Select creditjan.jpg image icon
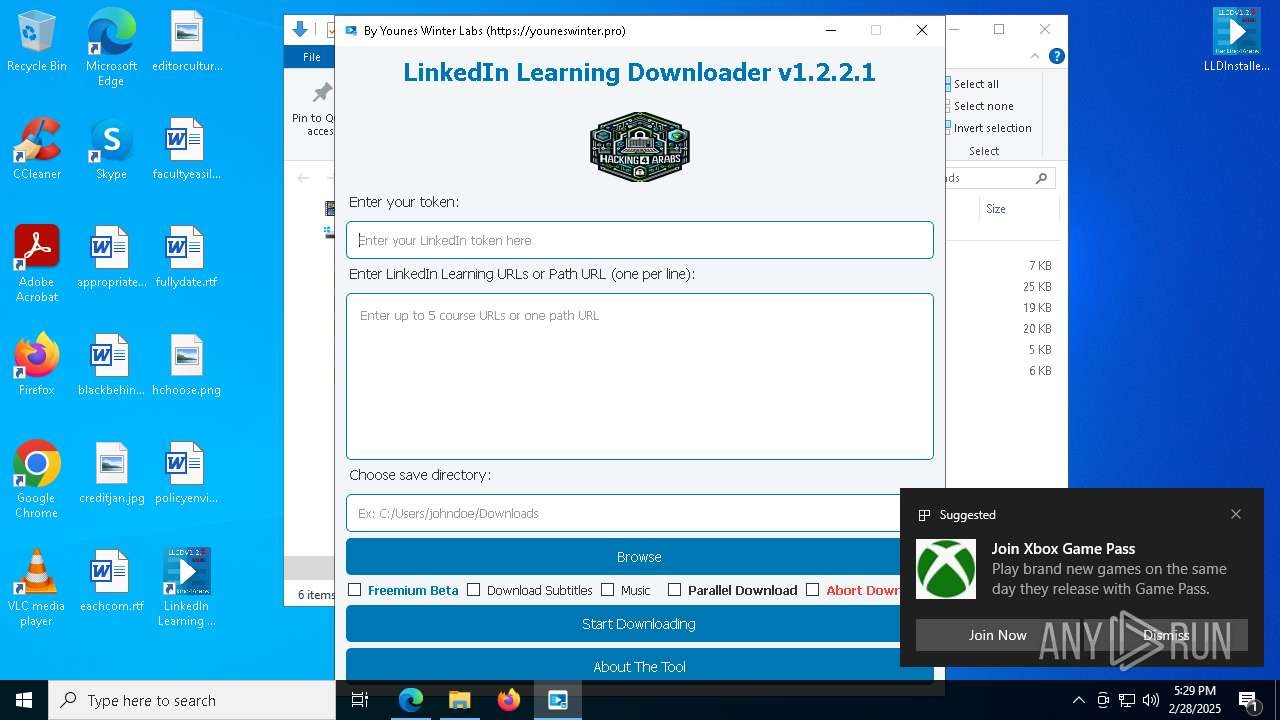Viewport: 1280px width, 720px height. coord(111,474)
